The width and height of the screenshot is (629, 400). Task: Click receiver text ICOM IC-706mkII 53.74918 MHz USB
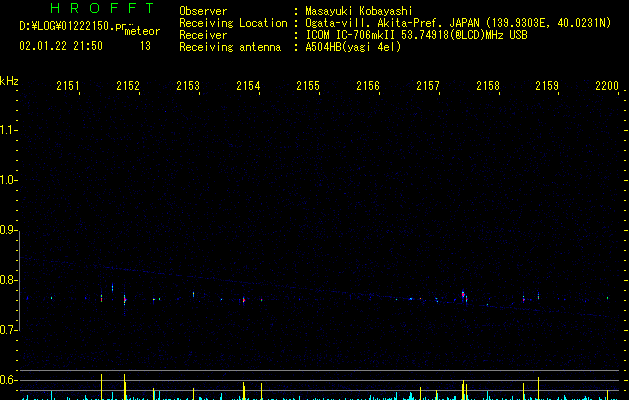click(x=416, y=35)
